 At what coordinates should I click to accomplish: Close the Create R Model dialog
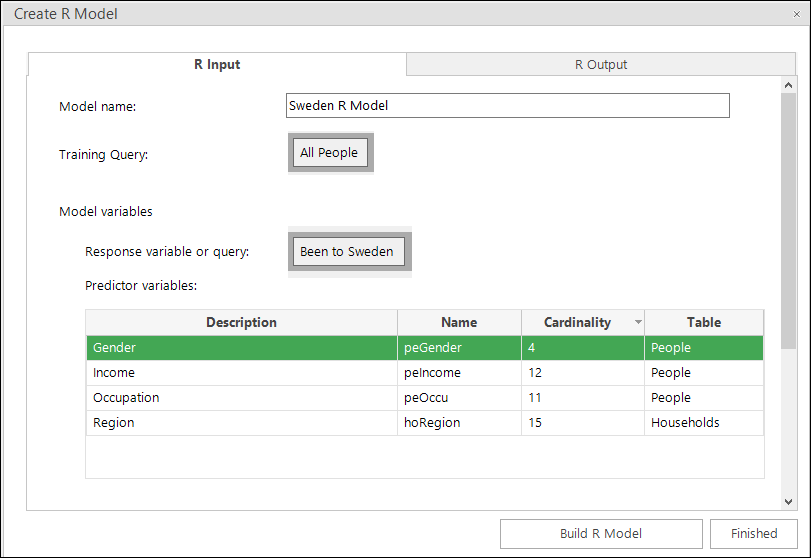click(797, 14)
